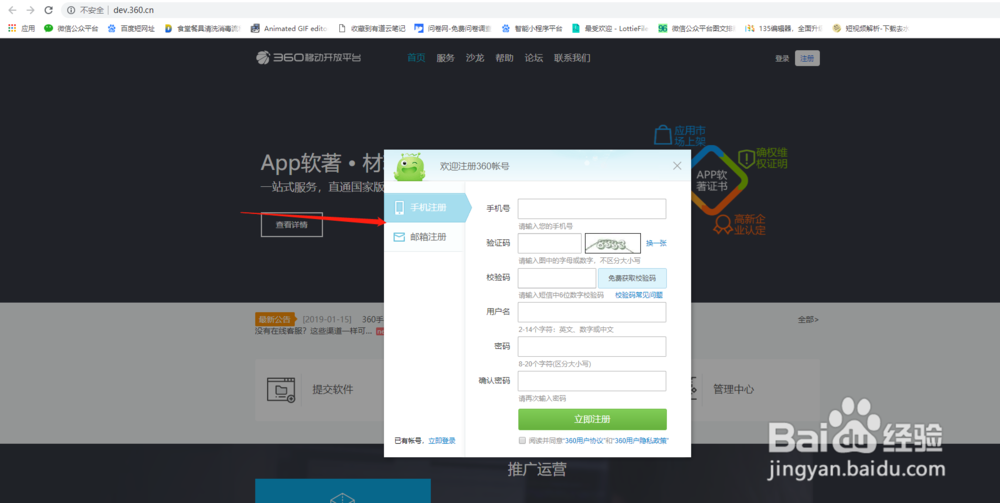Select the 手机注册 tab
1000x503 pixels.
pos(427,208)
